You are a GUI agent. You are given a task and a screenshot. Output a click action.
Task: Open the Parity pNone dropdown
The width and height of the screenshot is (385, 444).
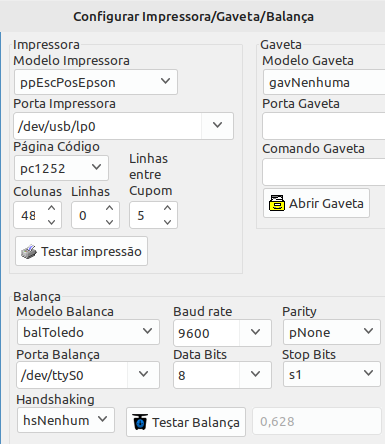(332, 332)
